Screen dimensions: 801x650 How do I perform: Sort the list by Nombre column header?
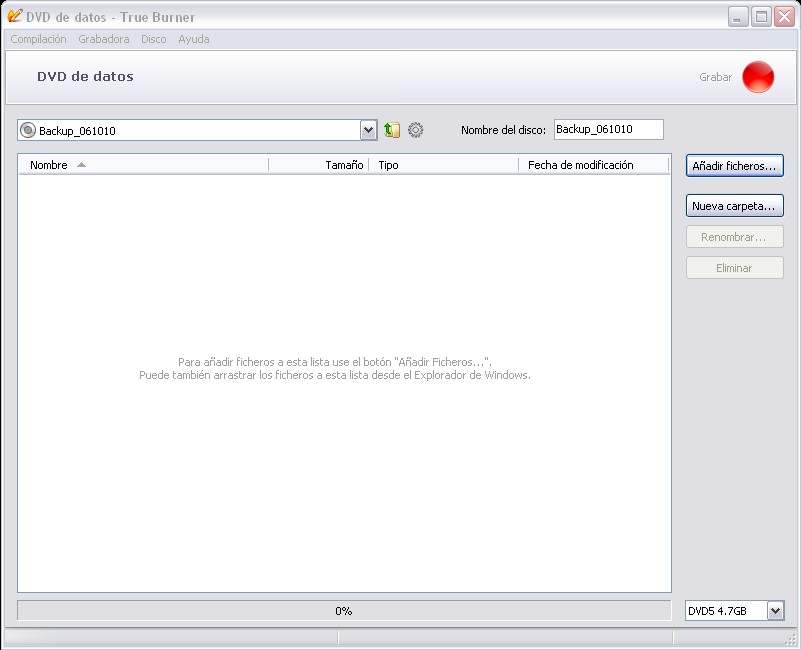[144, 165]
